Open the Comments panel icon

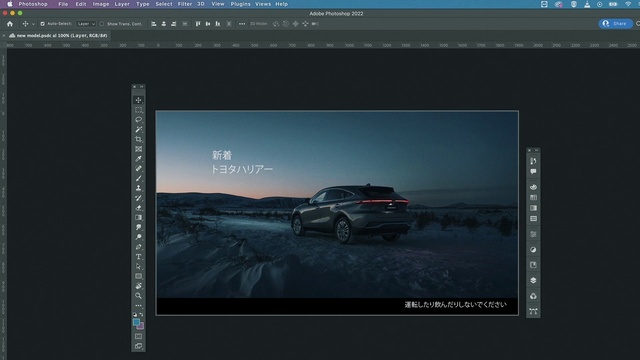coord(533,171)
